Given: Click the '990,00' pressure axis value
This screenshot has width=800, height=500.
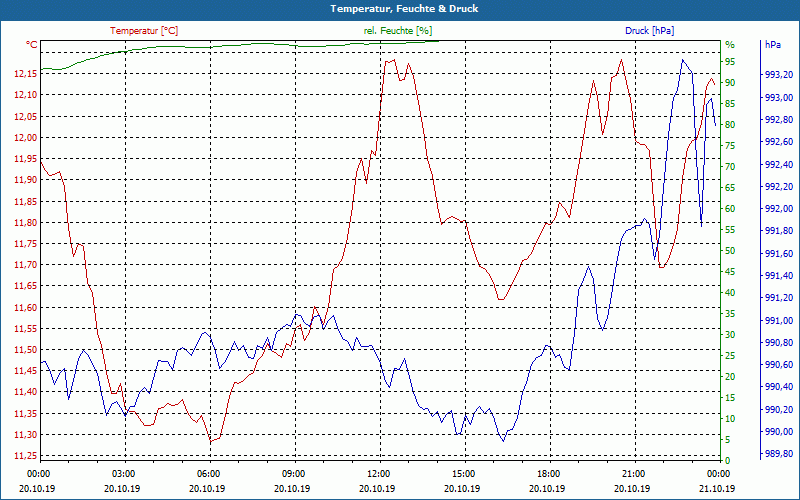Looking at the screenshot, I should (x=779, y=432).
